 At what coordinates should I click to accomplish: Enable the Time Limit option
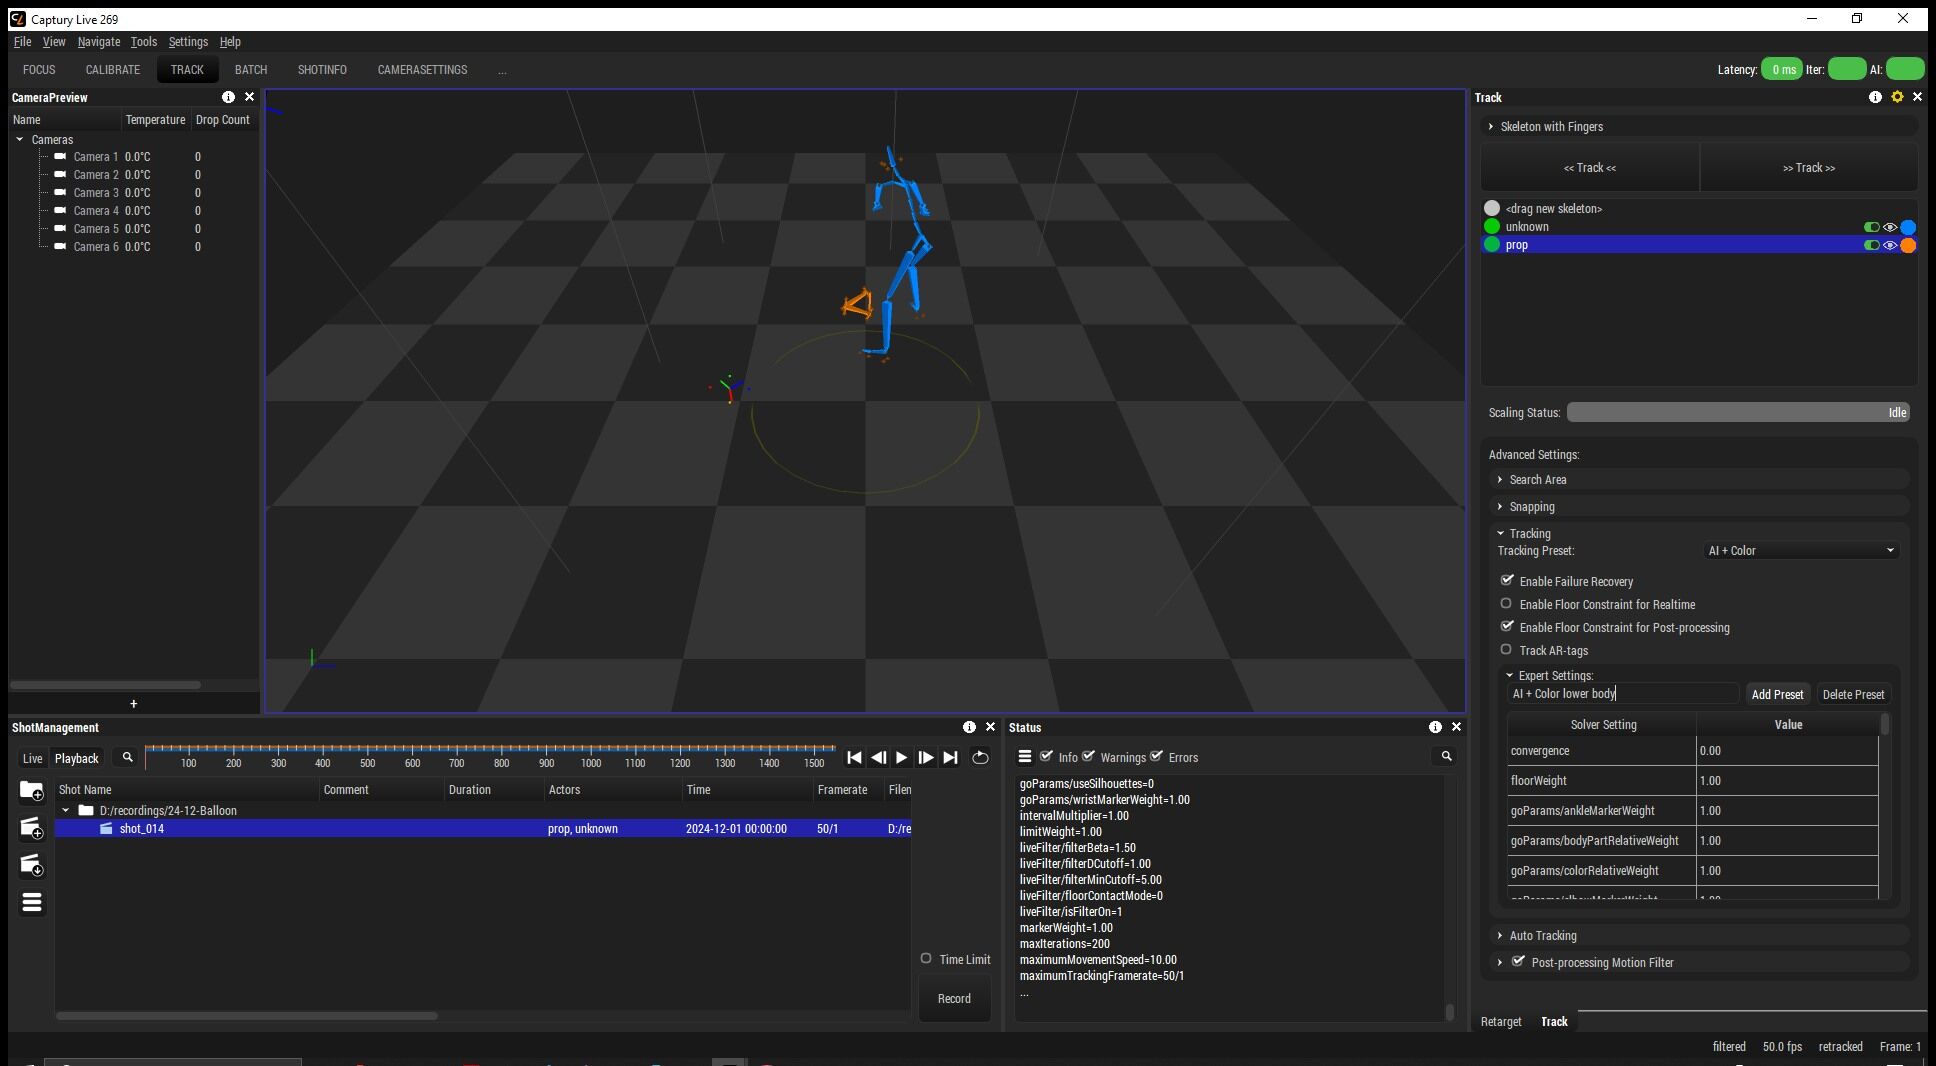pyautogui.click(x=926, y=959)
